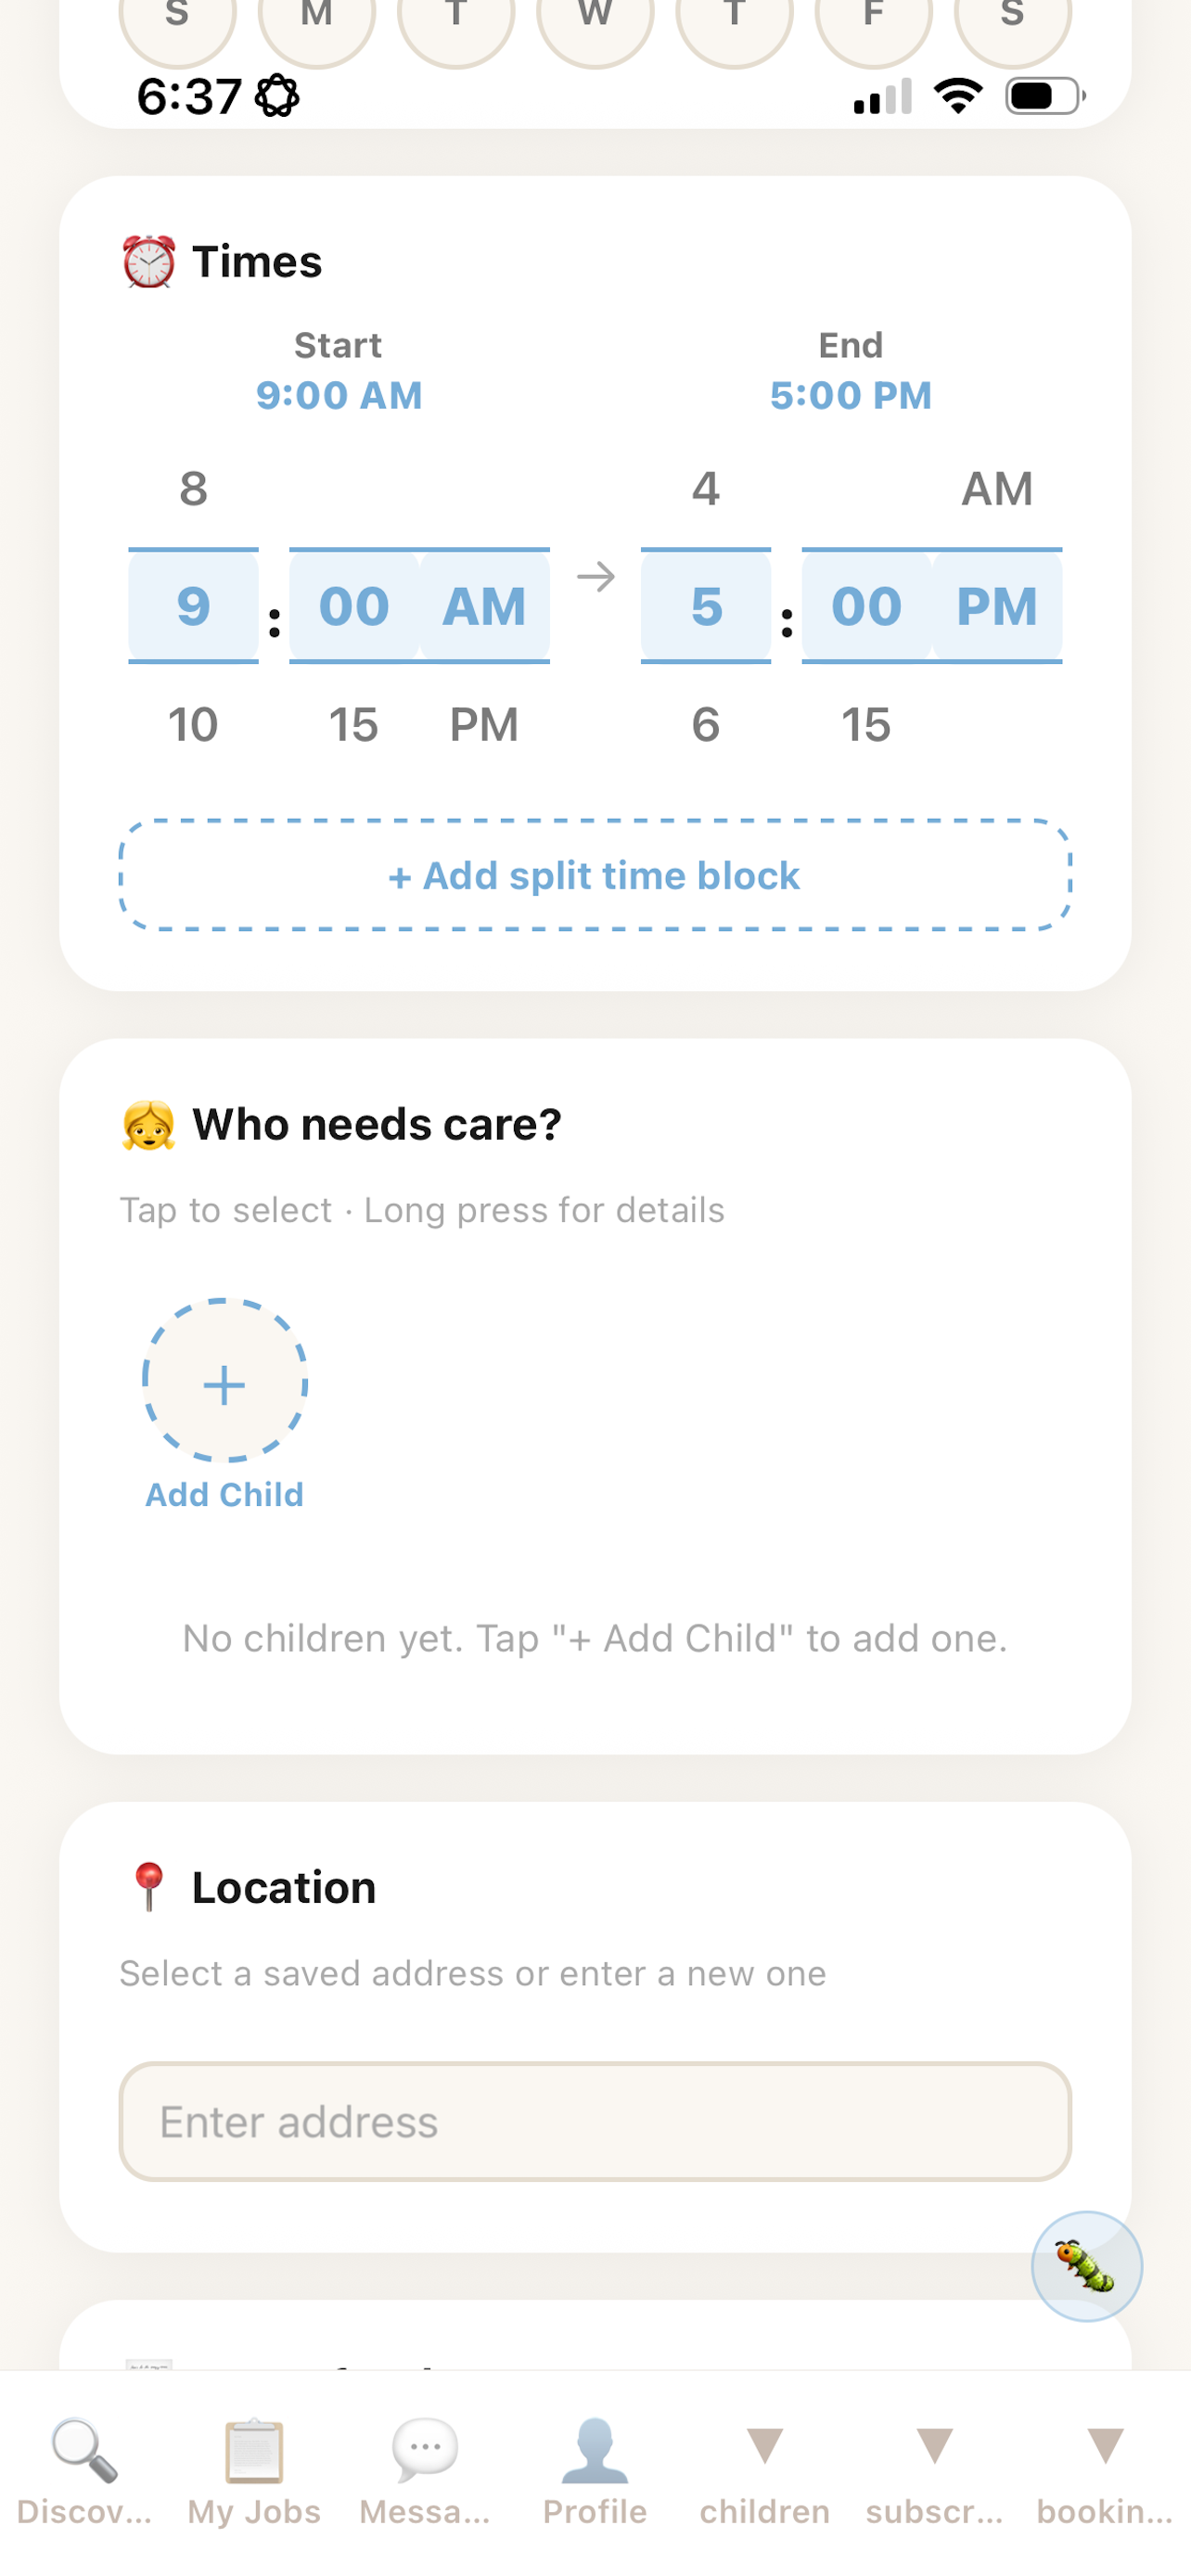The width and height of the screenshot is (1191, 2576).
Task: Select hour 6 in end time picker
Action: (x=706, y=724)
